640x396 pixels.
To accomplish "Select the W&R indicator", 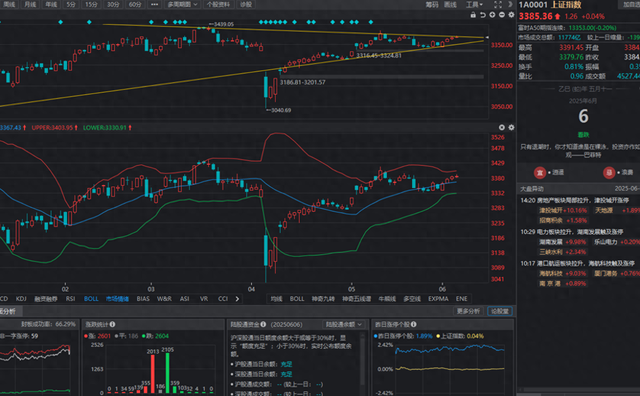I will (x=164, y=299).
